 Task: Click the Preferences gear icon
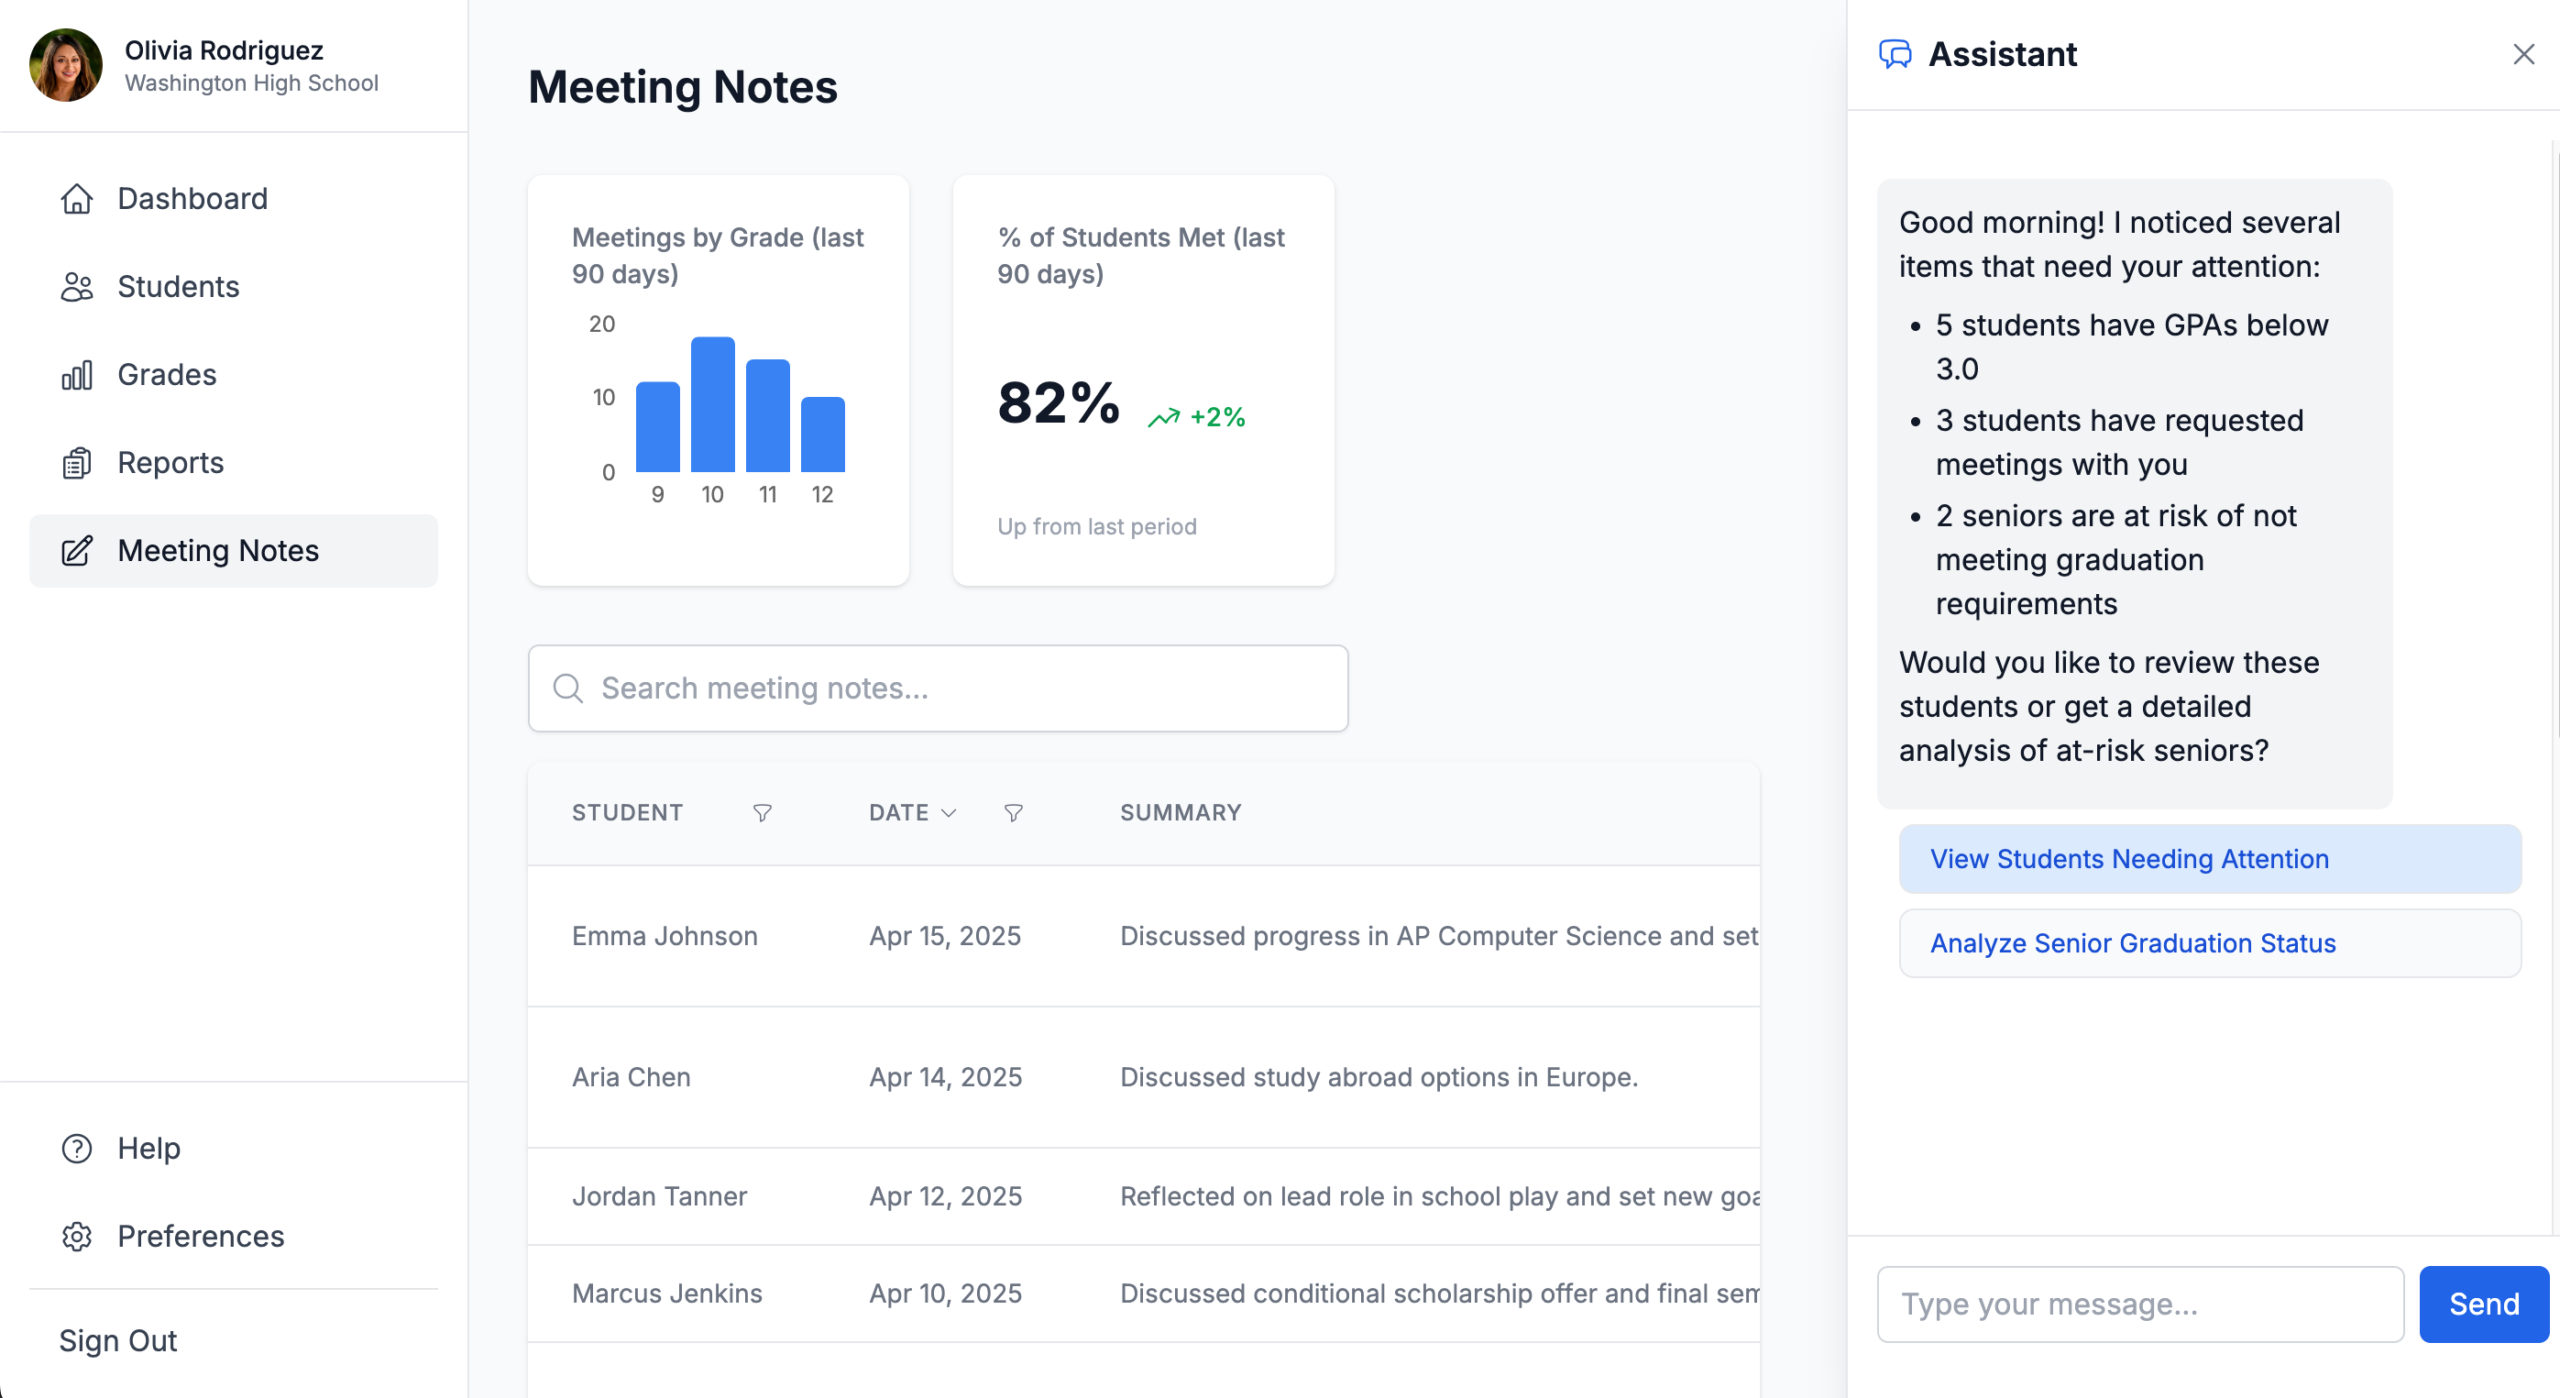tap(77, 1237)
